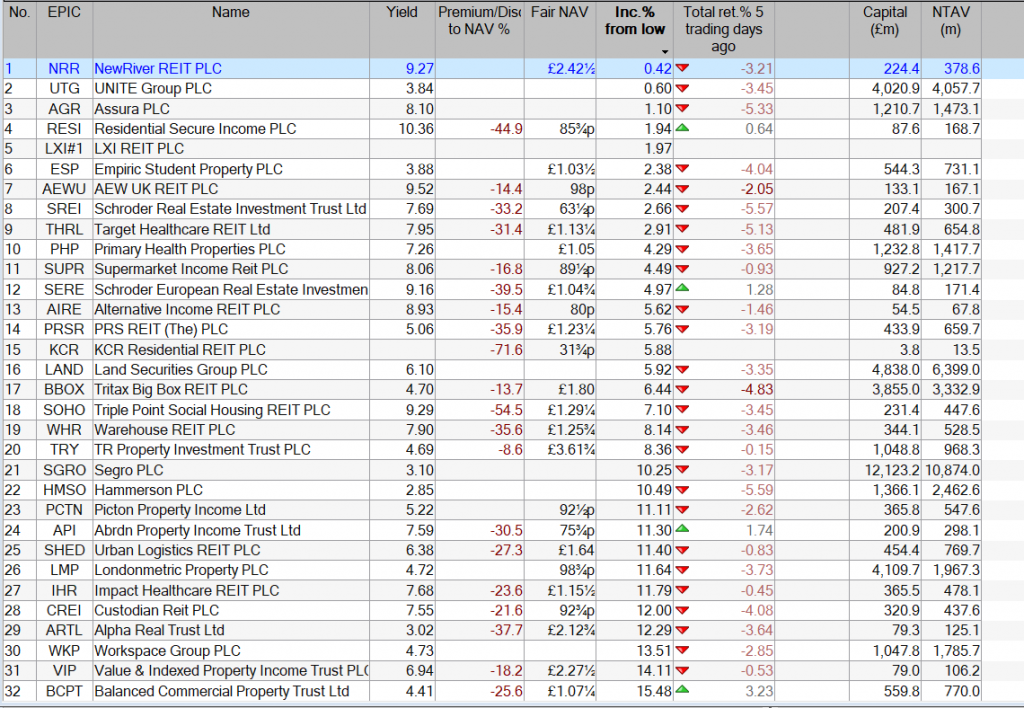
Task: Click Segro capital value 12,123.2
Action: click(891, 470)
